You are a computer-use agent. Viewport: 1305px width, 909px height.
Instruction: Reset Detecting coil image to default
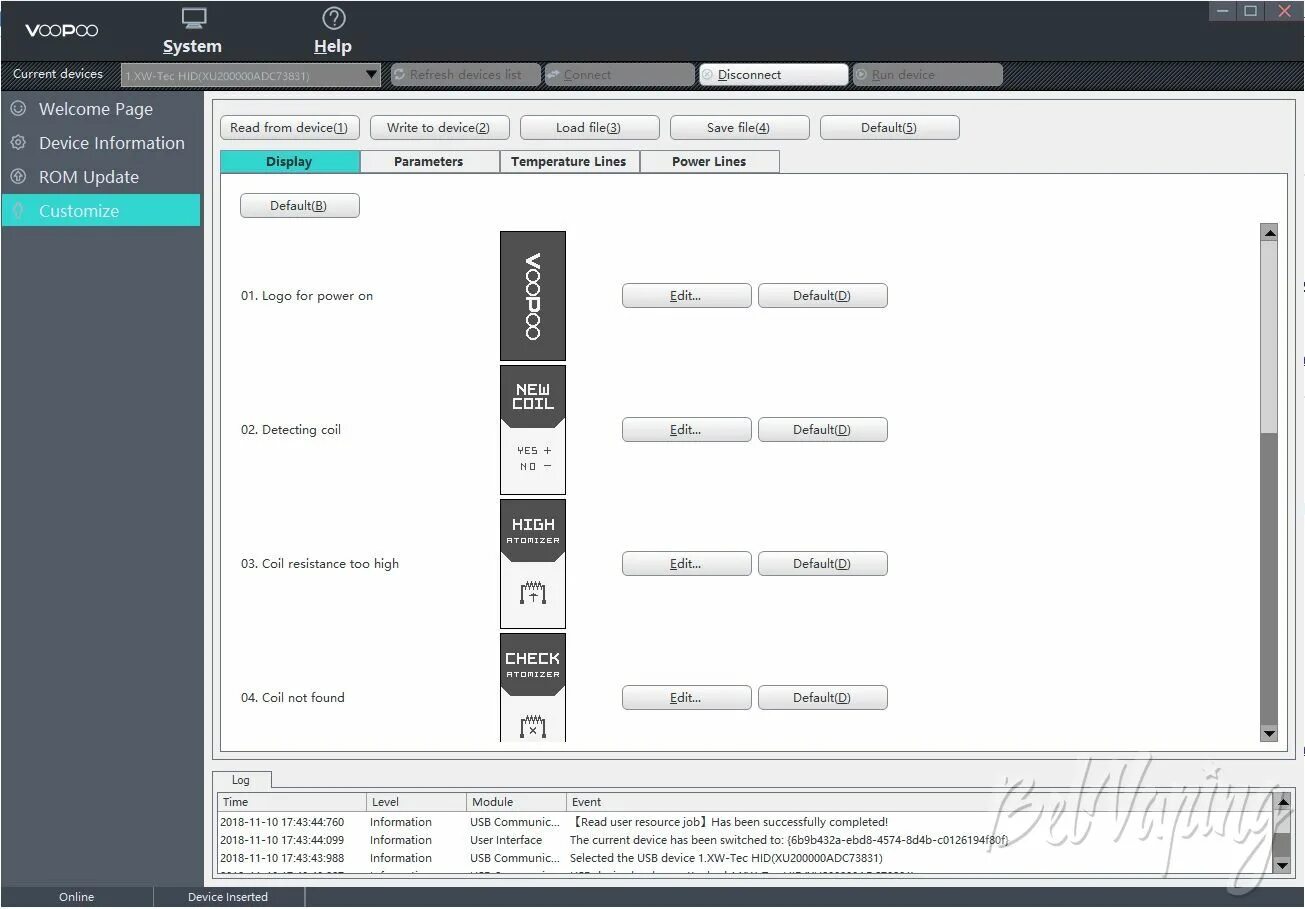[823, 430]
